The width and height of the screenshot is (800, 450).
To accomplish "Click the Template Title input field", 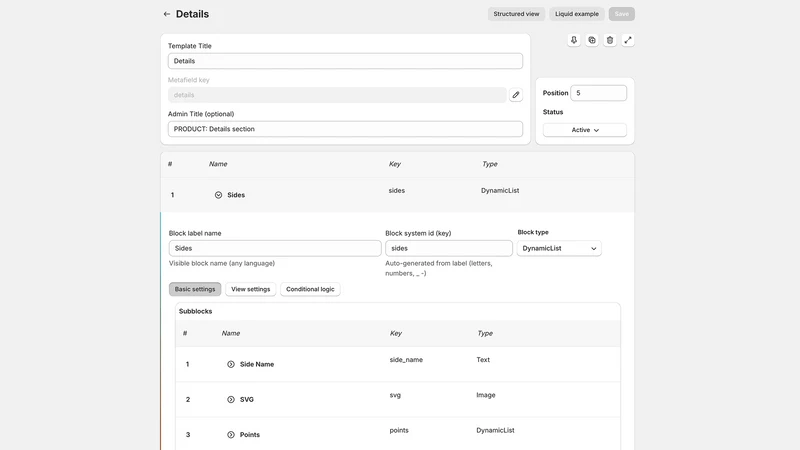I will [345, 61].
